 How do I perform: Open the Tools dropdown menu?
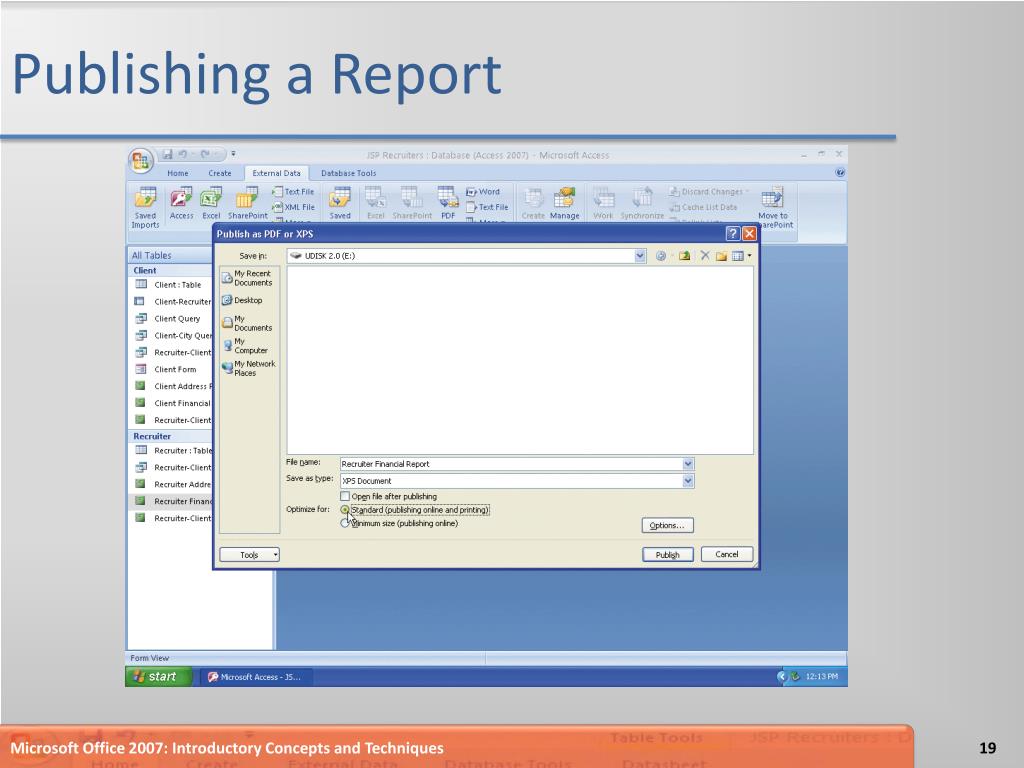pyautogui.click(x=249, y=554)
